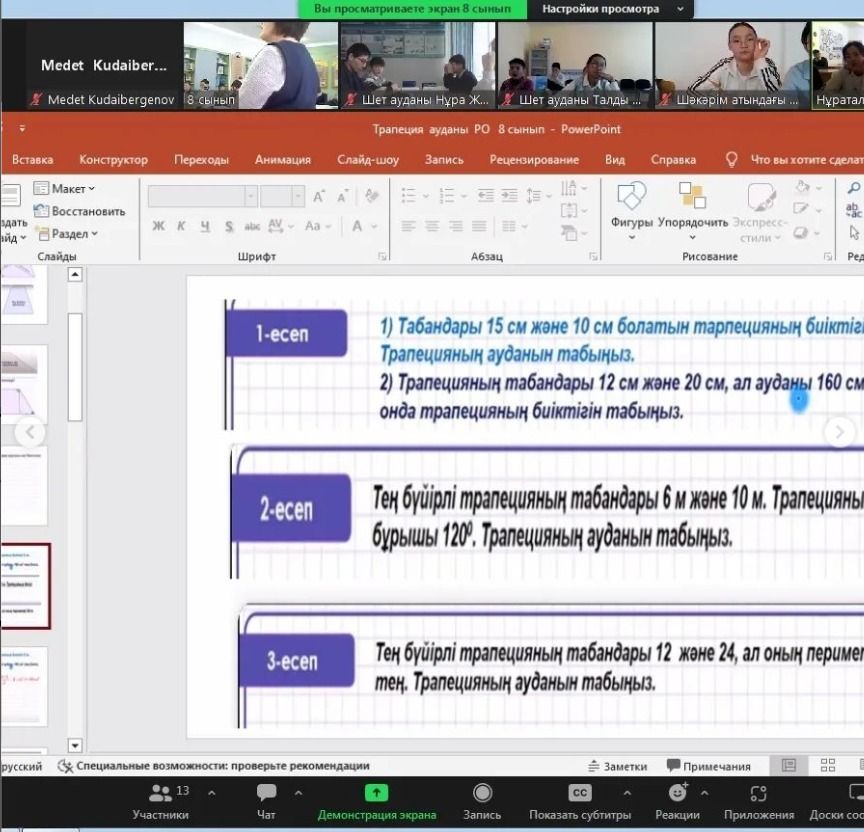The height and width of the screenshot is (832, 864).
Task: Click the reactions smiley icon
Action: pyautogui.click(x=677, y=793)
